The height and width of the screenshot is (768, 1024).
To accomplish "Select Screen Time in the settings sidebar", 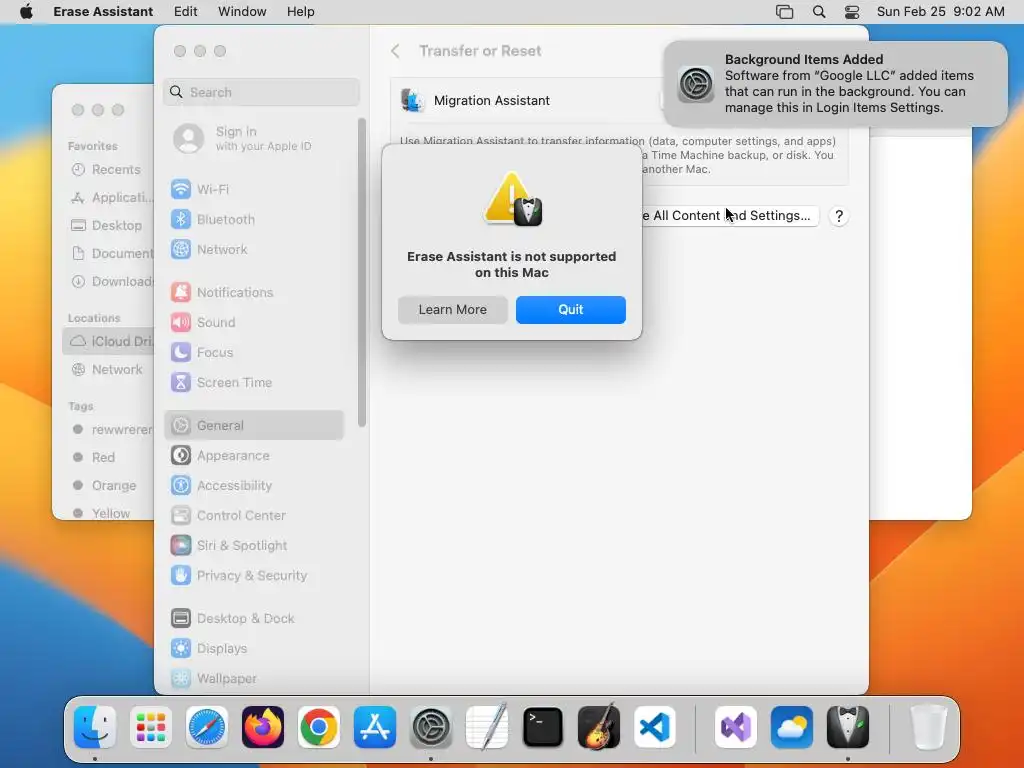I will [255, 383].
